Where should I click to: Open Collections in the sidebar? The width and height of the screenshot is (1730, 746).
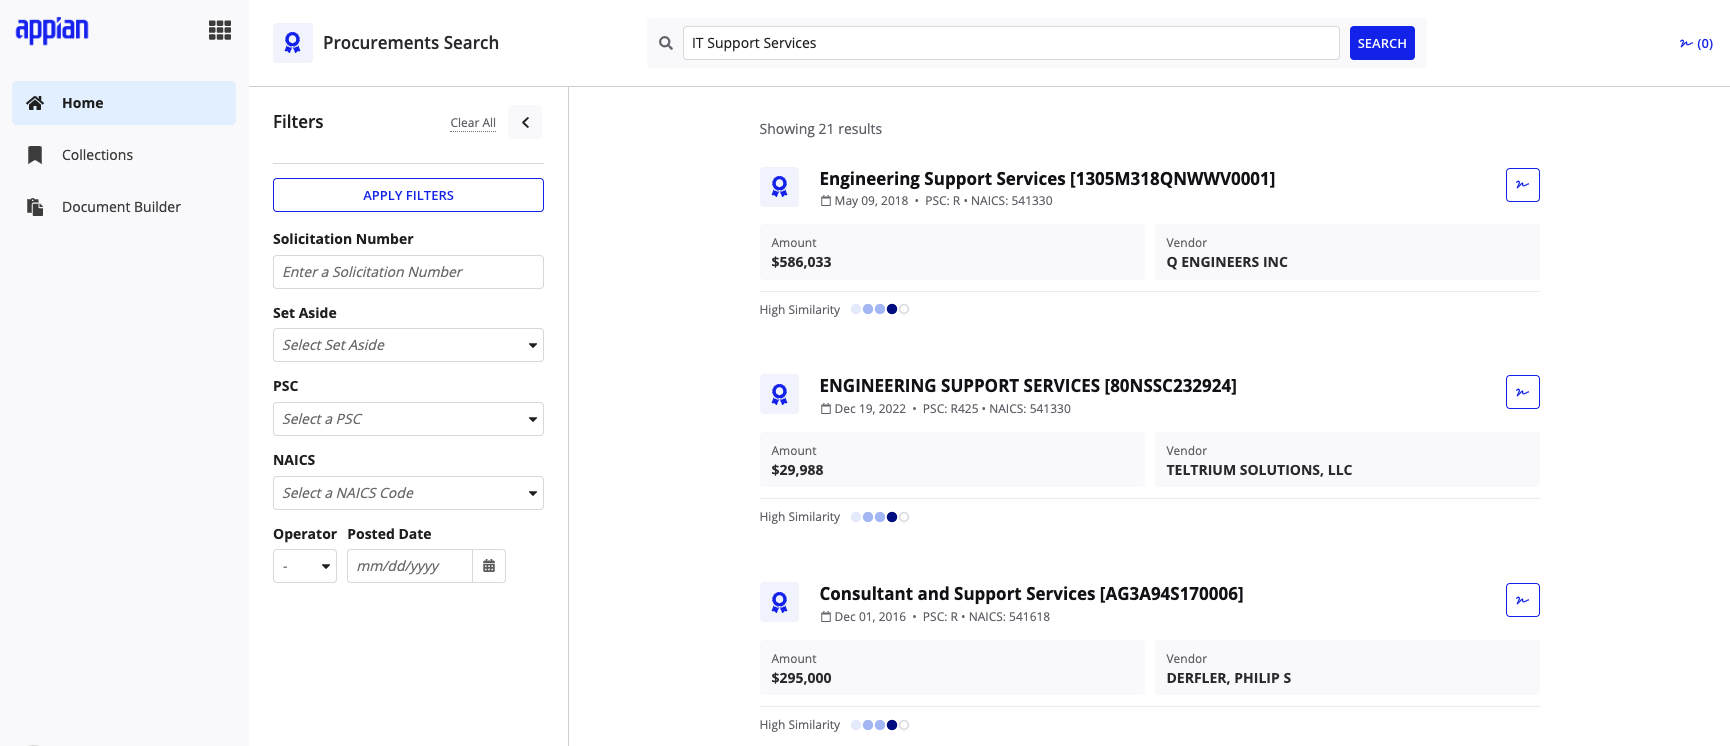(x=124, y=155)
